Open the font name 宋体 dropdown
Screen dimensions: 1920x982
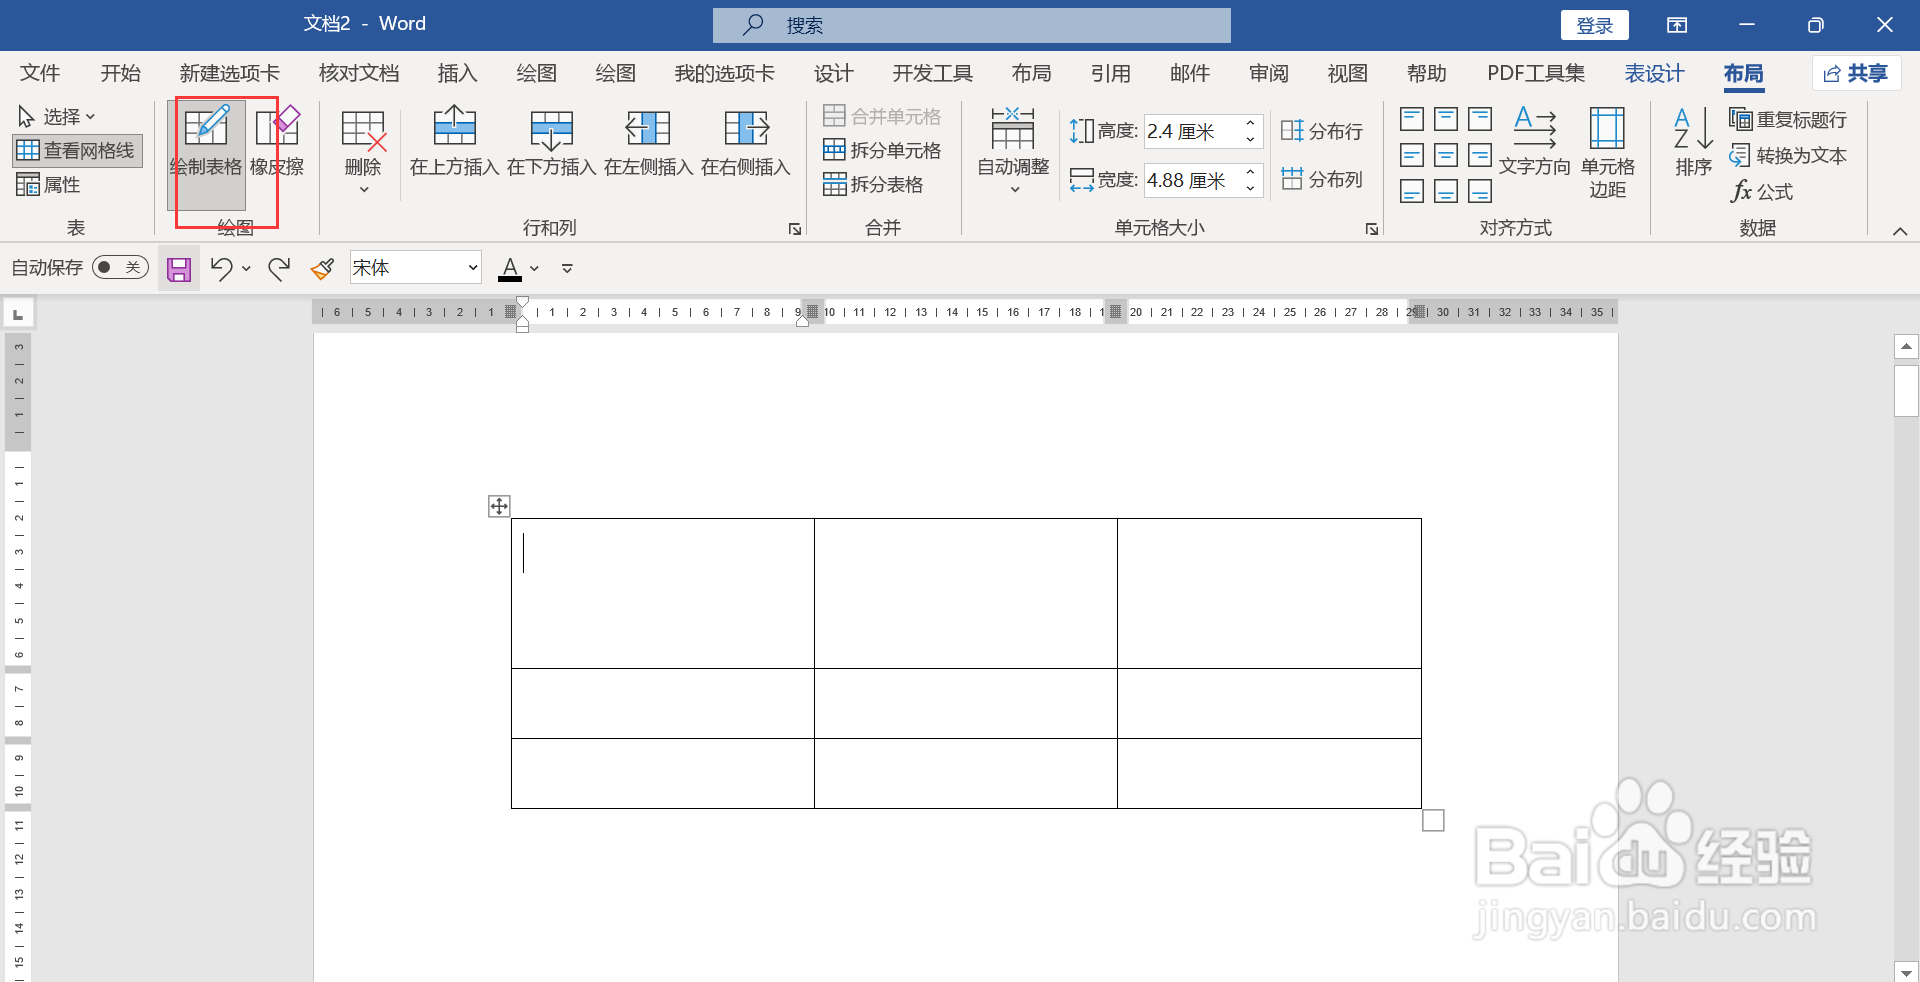point(473,267)
